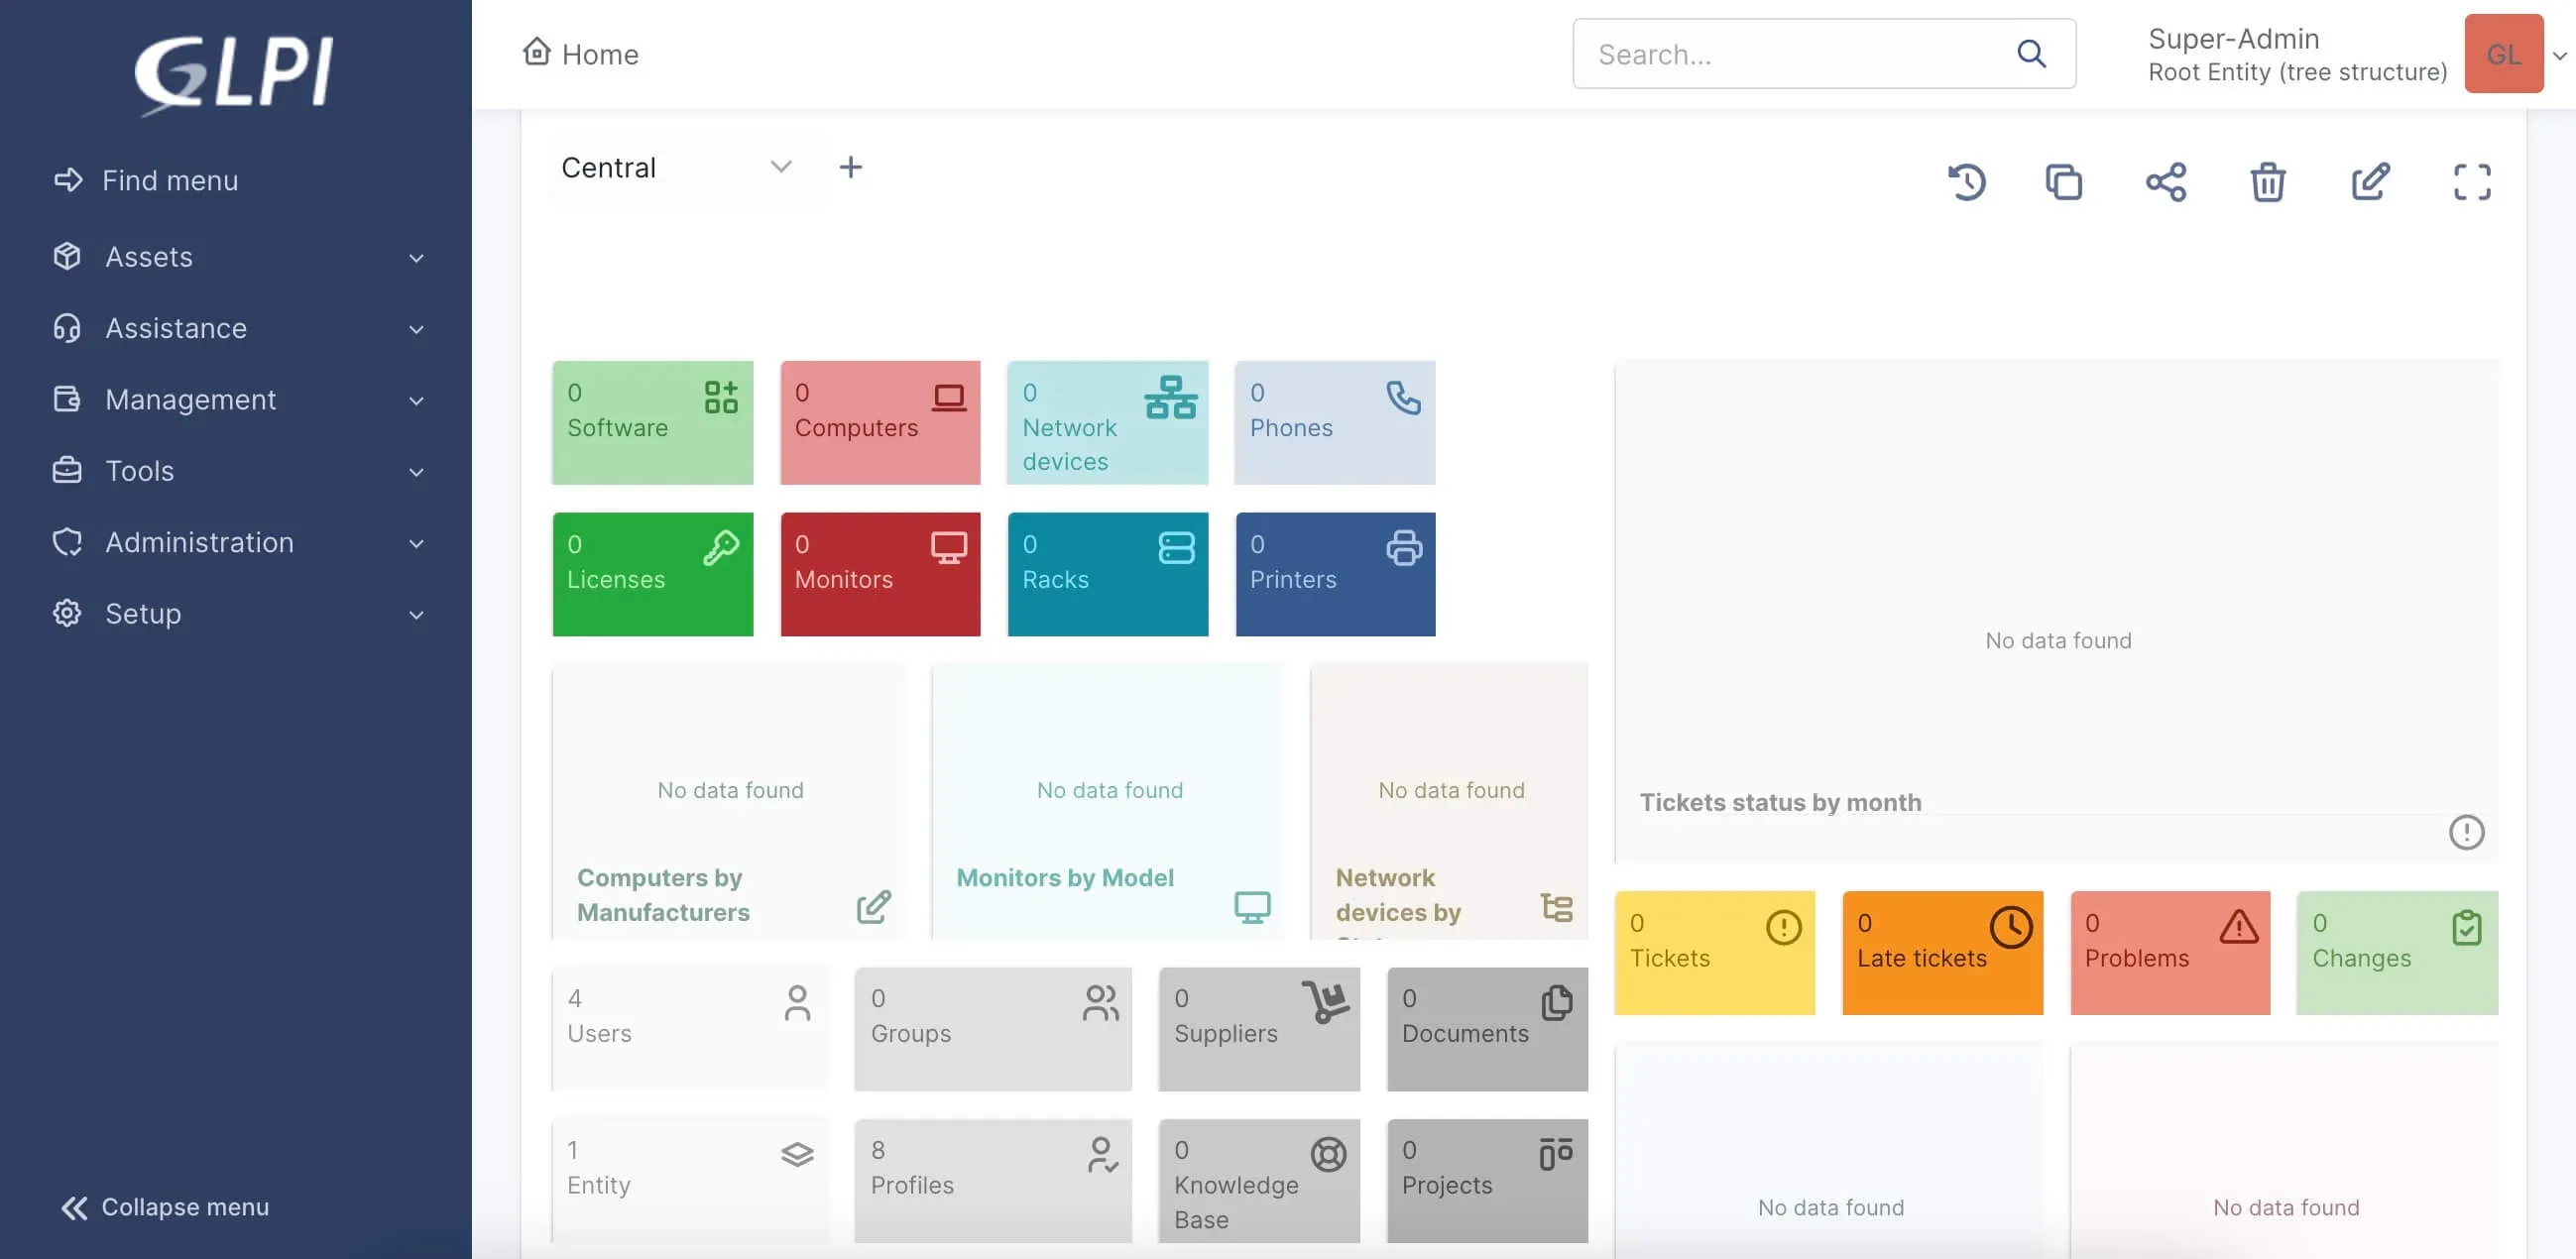The width and height of the screenshot is (2576, 1259).
Task: Click the delete dashboard trash icon
Action: pyautogui.click(x=2268, y=182)
